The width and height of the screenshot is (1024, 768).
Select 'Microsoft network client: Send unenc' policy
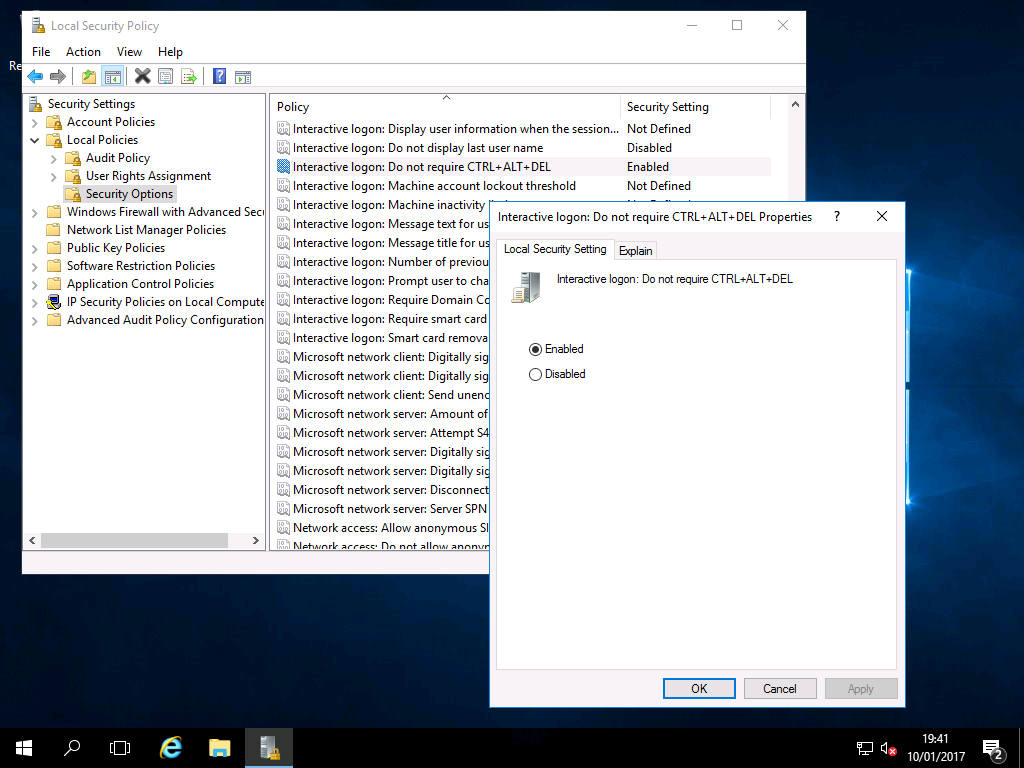pos(382,394)
